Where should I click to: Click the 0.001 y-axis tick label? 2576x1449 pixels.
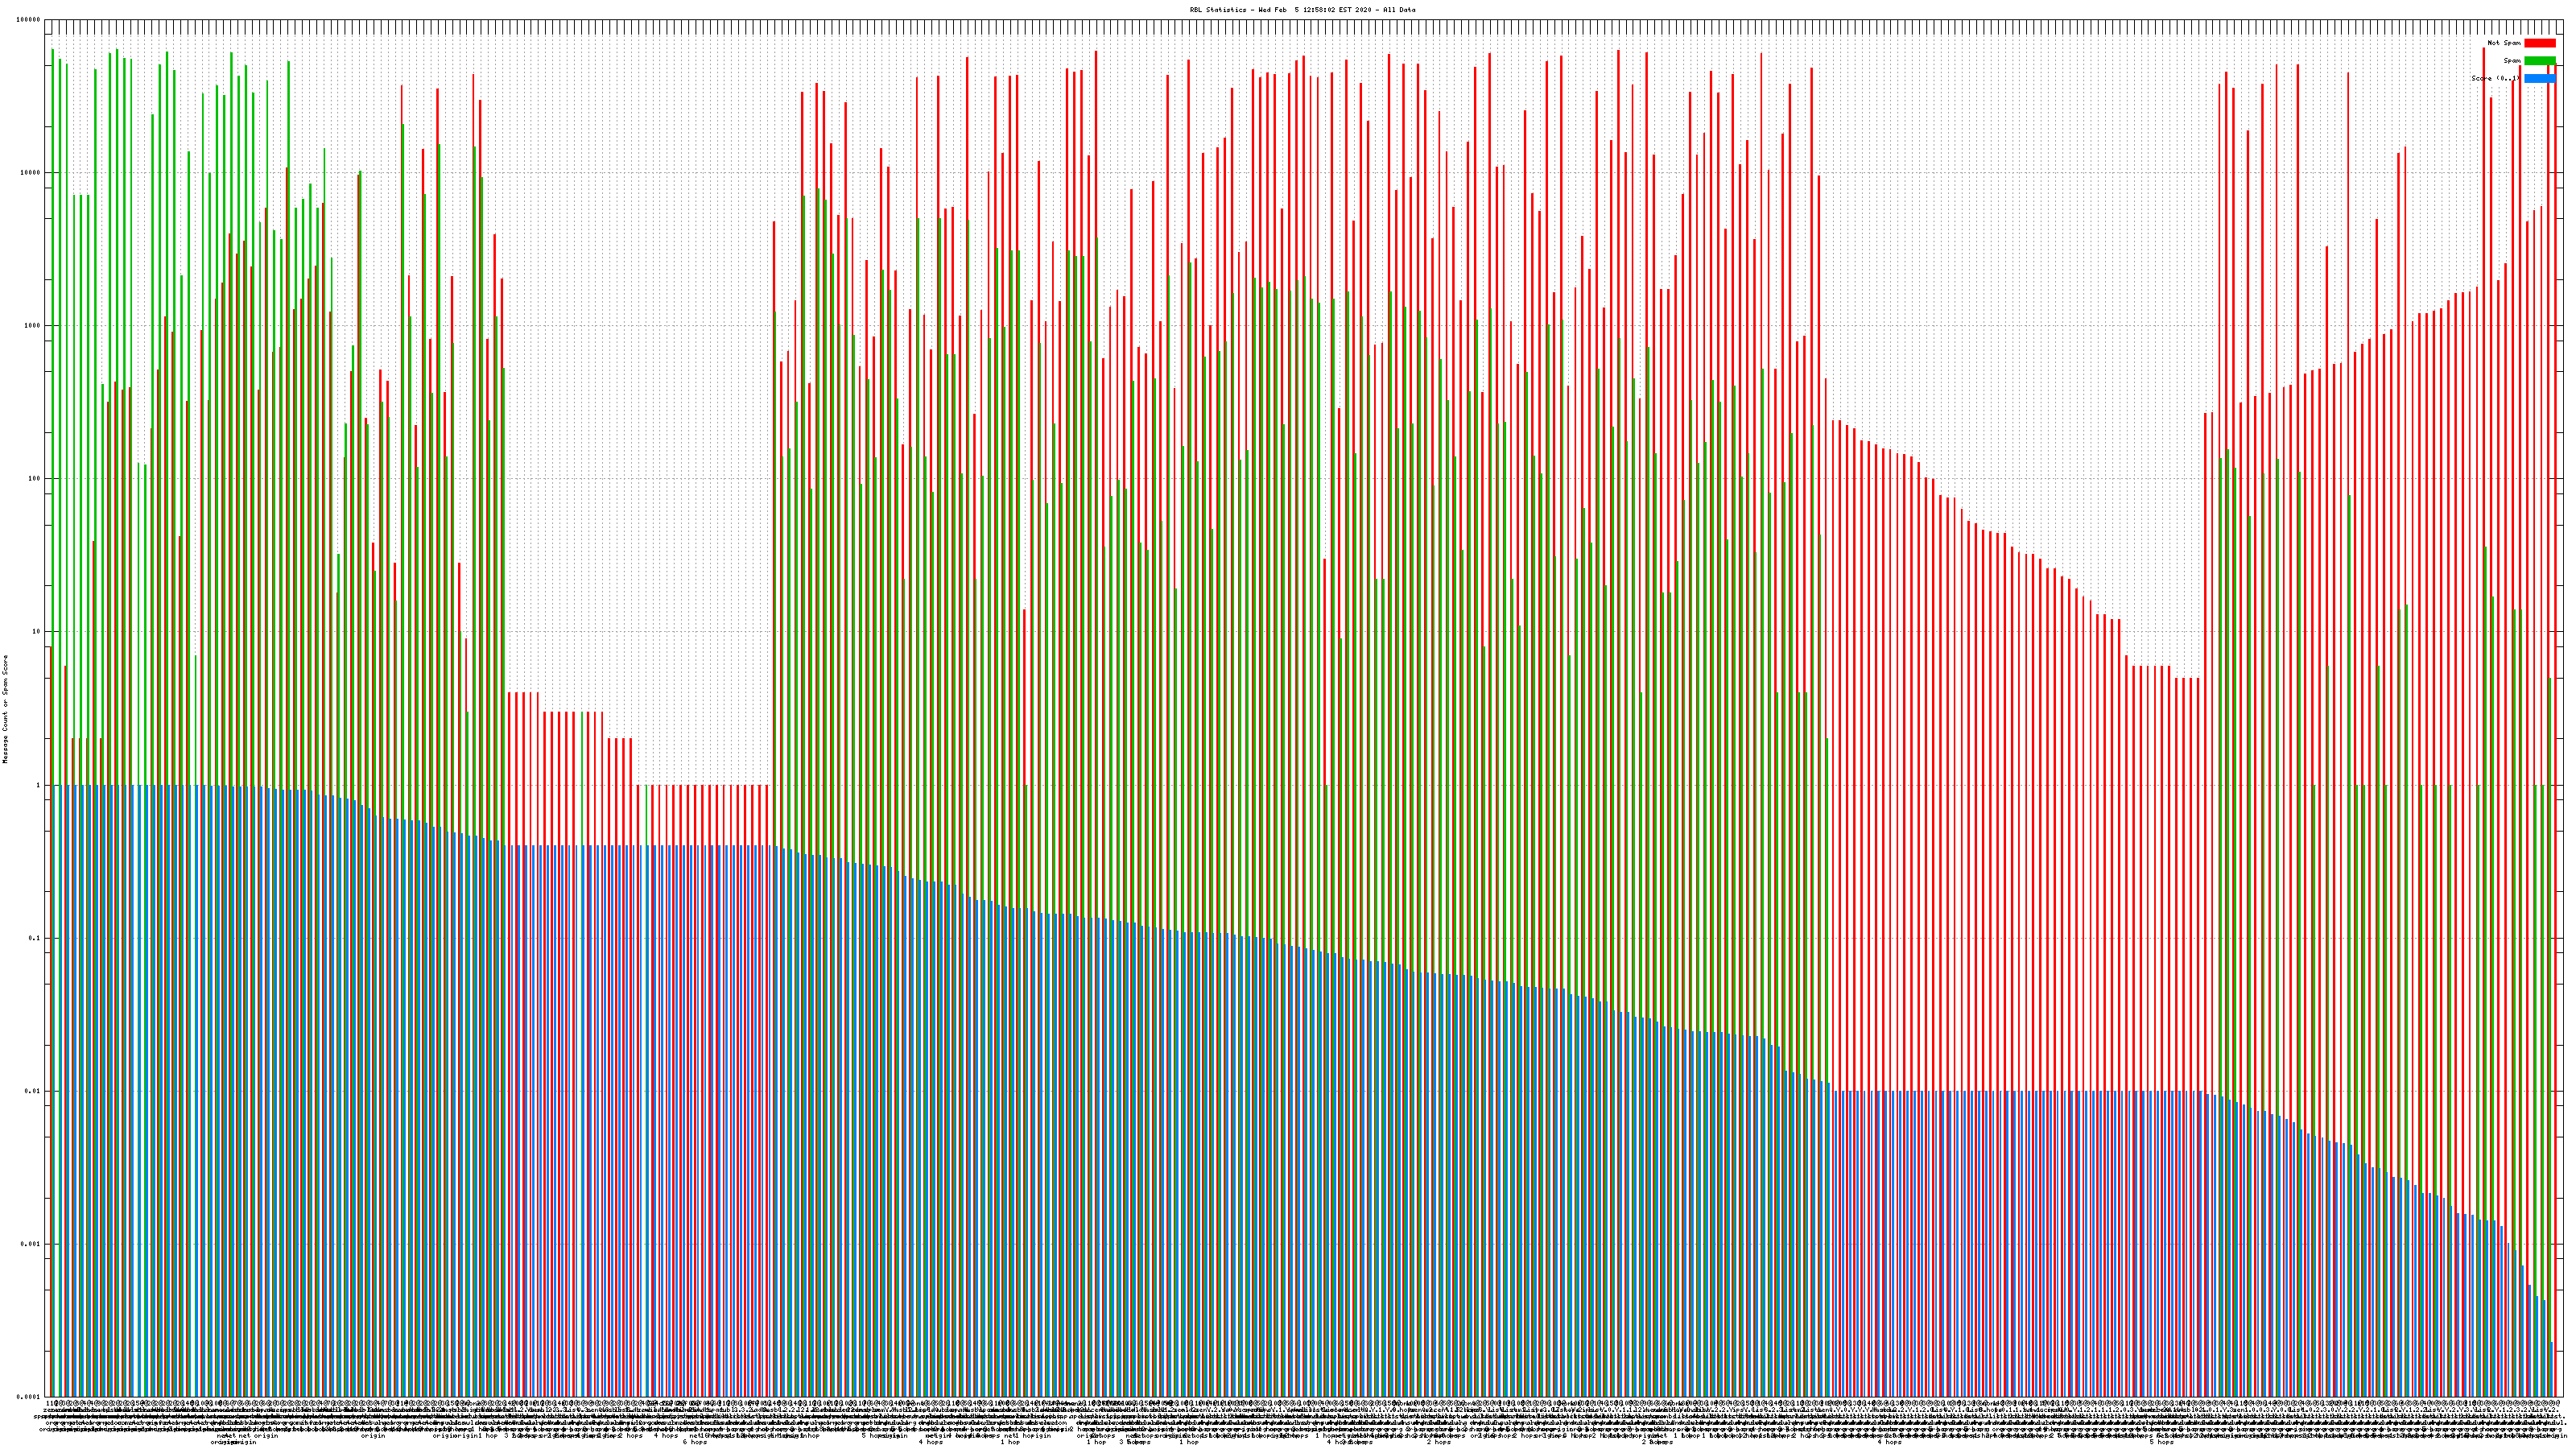[x=31, y=1244]
